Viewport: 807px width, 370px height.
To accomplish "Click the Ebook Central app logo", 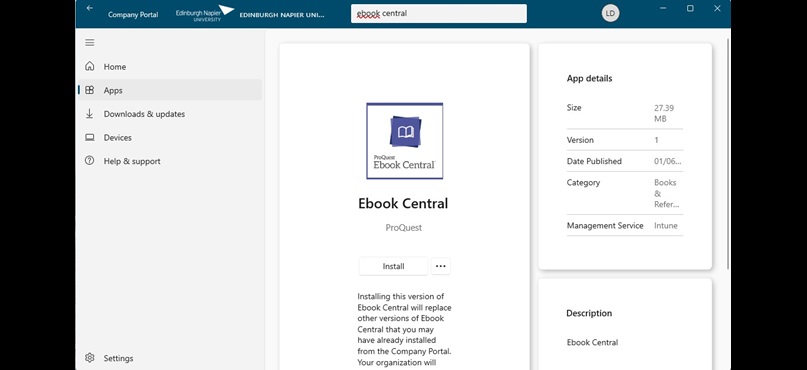I will (x=405, y=141).
